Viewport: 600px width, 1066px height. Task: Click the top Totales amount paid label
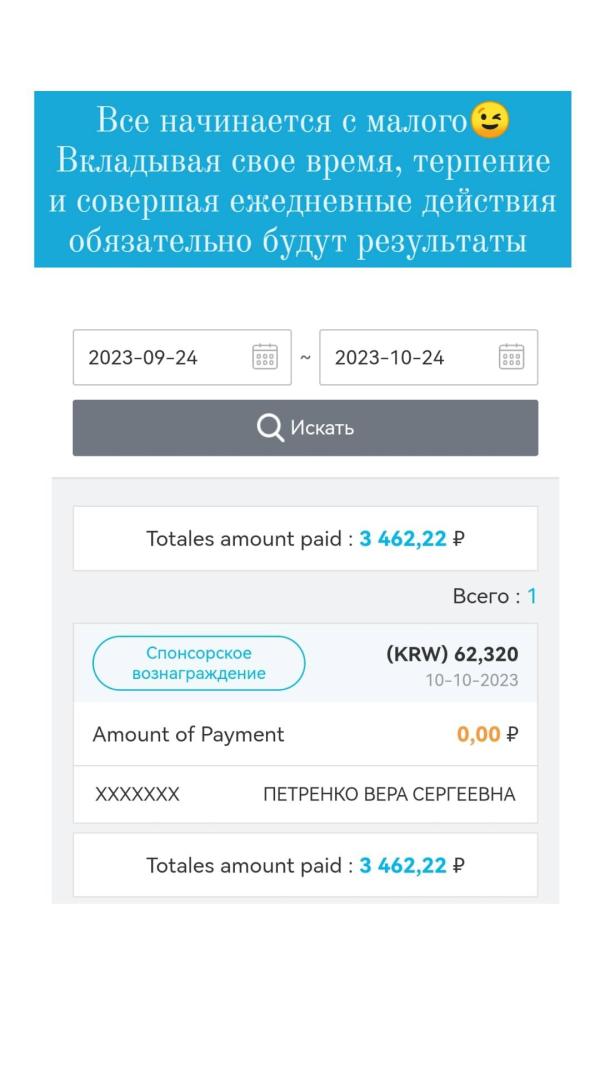point(249,539)
